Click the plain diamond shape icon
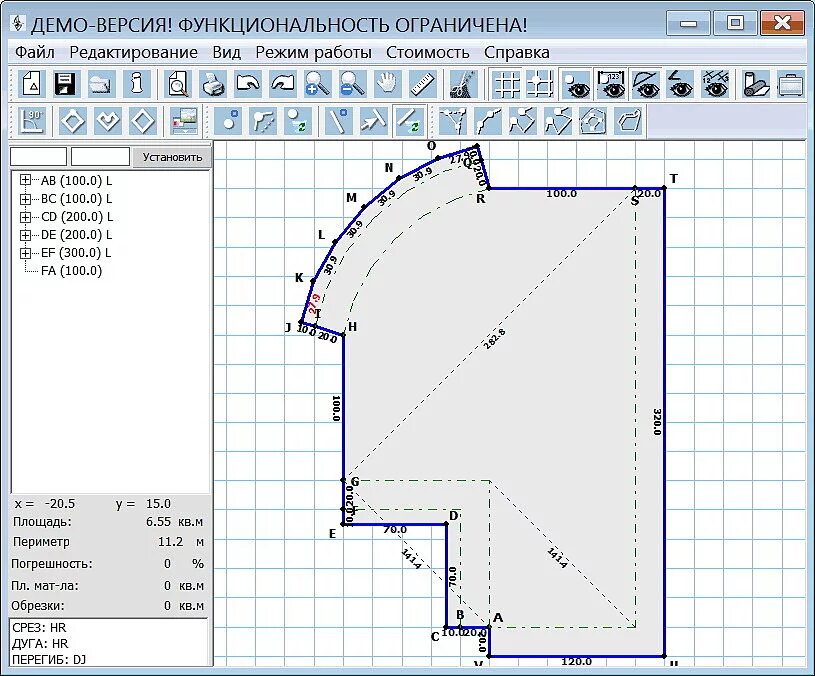 (x=143, y=121)
